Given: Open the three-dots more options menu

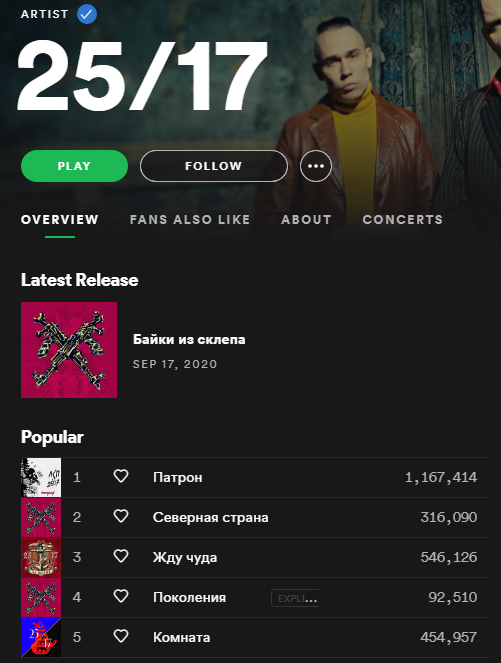Looking at the screenshot, I should [x=316, y=166].
